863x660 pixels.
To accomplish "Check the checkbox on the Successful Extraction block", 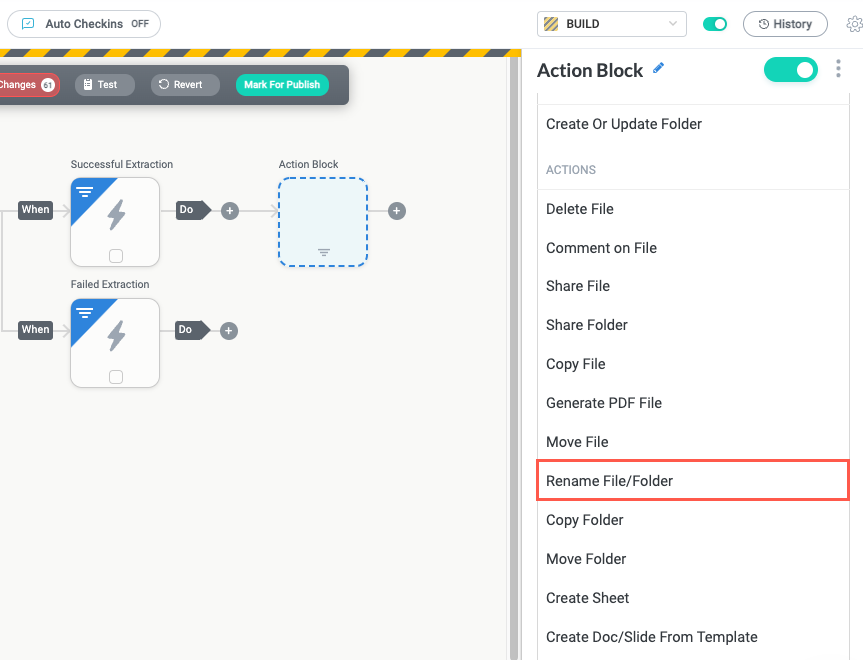I will [114, 253].
